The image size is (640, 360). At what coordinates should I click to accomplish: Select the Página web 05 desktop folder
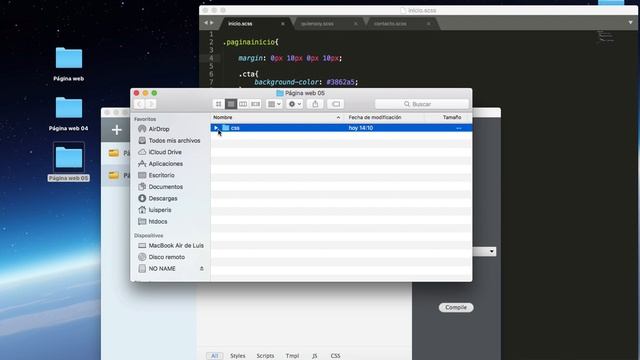[x=69, y=162]
